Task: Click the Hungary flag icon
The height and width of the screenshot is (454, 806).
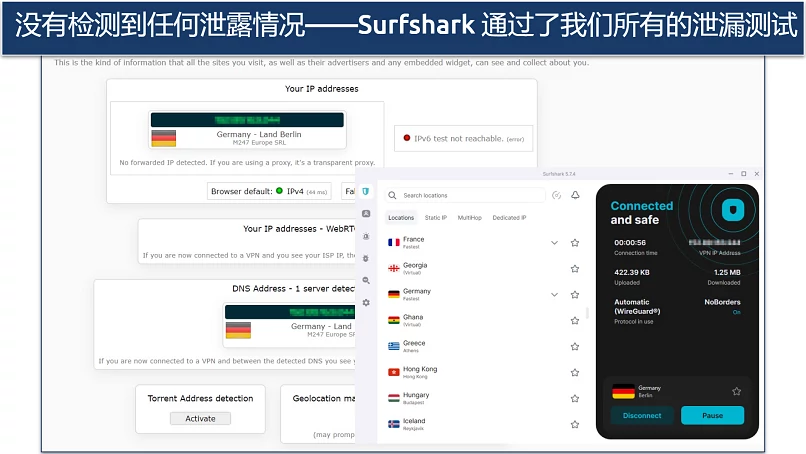Action: point(394,398)
